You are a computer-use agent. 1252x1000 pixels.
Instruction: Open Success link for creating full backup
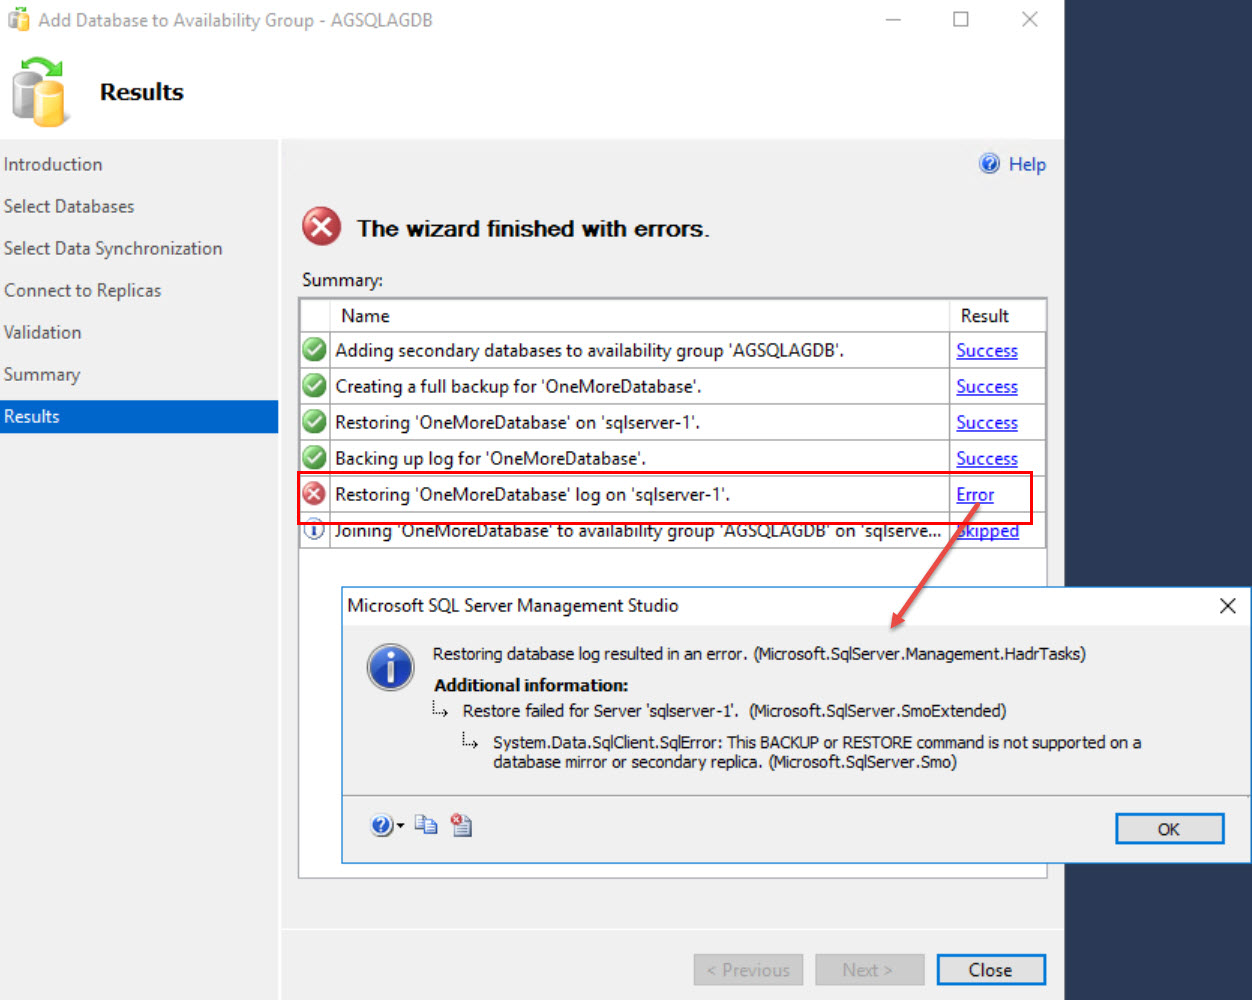tap(986, 387)
